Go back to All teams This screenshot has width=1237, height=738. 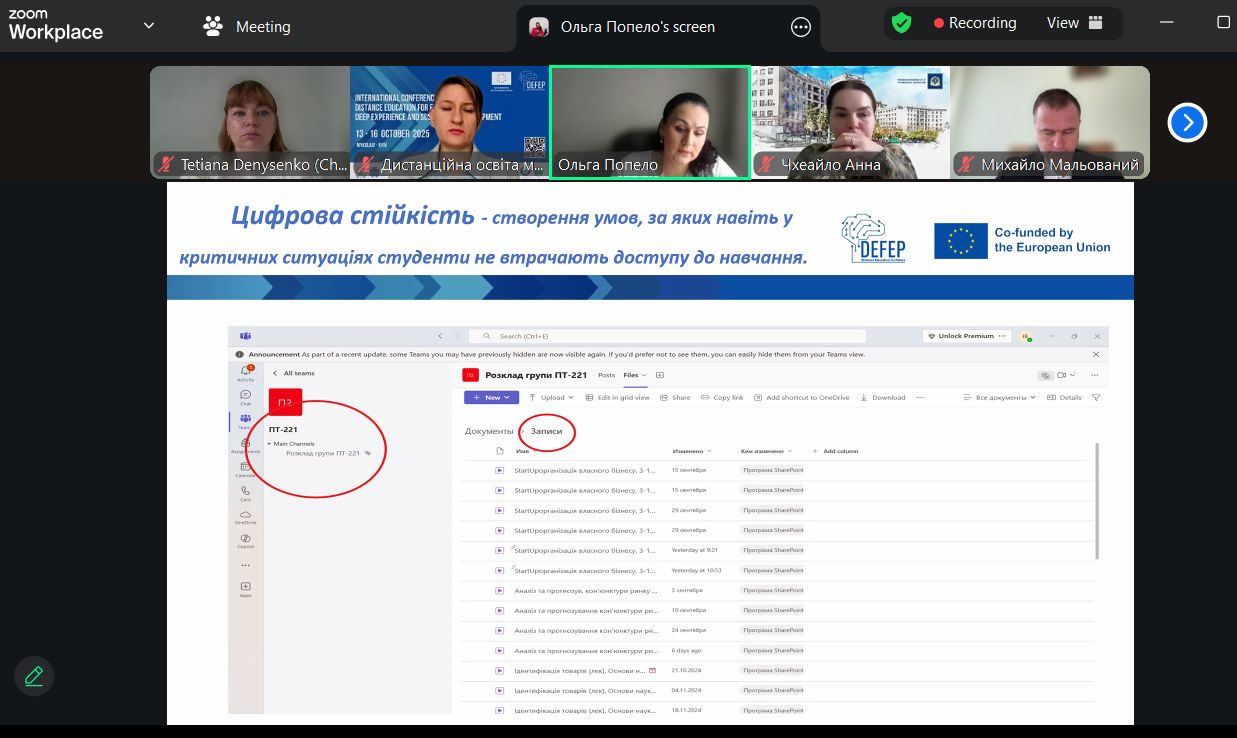[x=293, y=373]
